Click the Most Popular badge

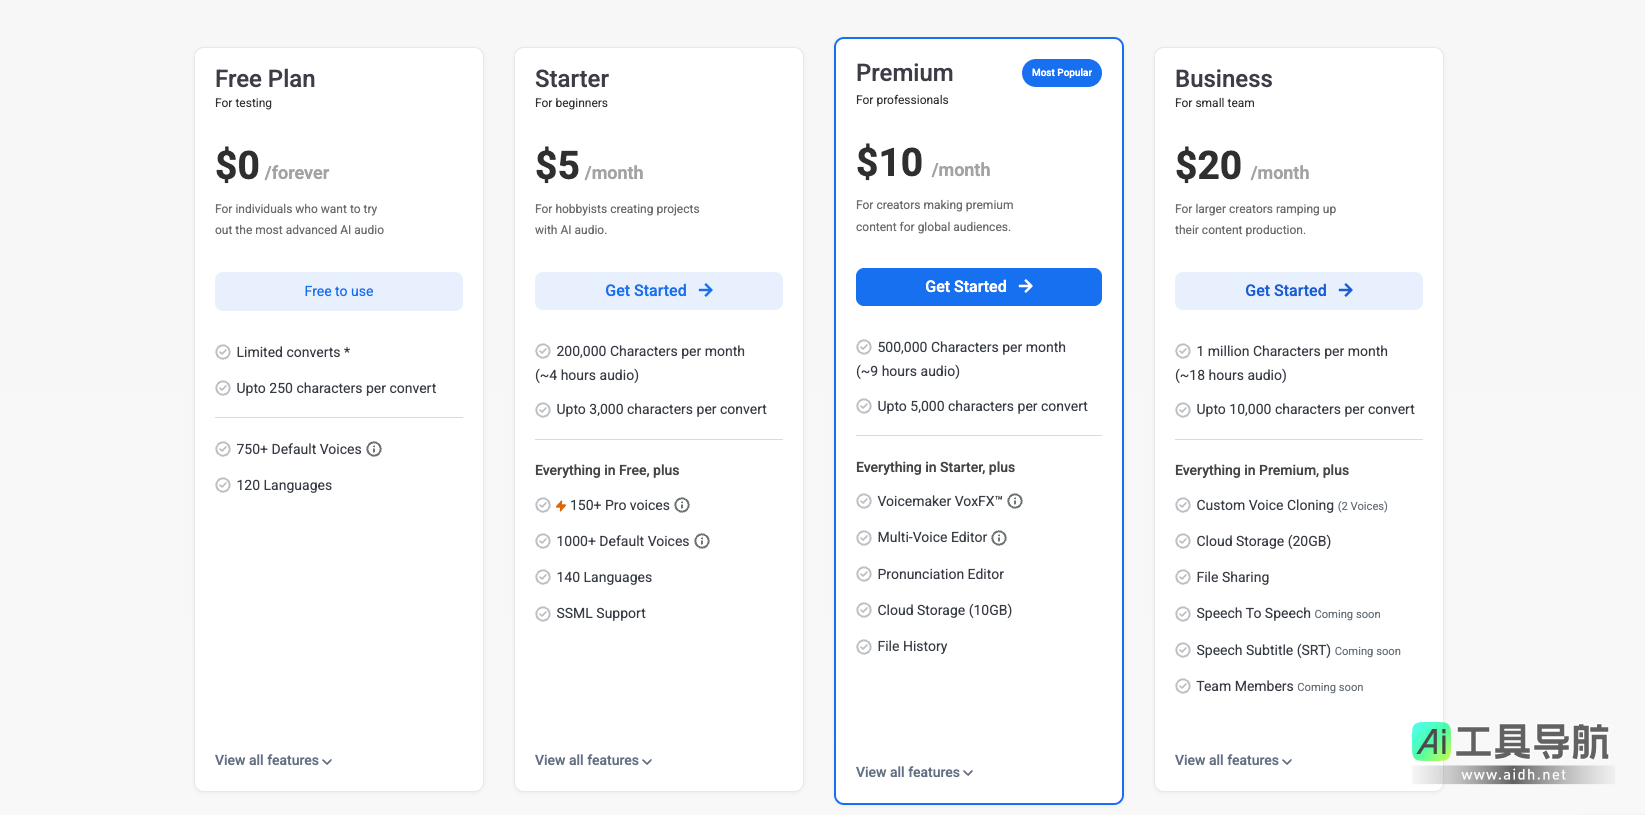1061,73
